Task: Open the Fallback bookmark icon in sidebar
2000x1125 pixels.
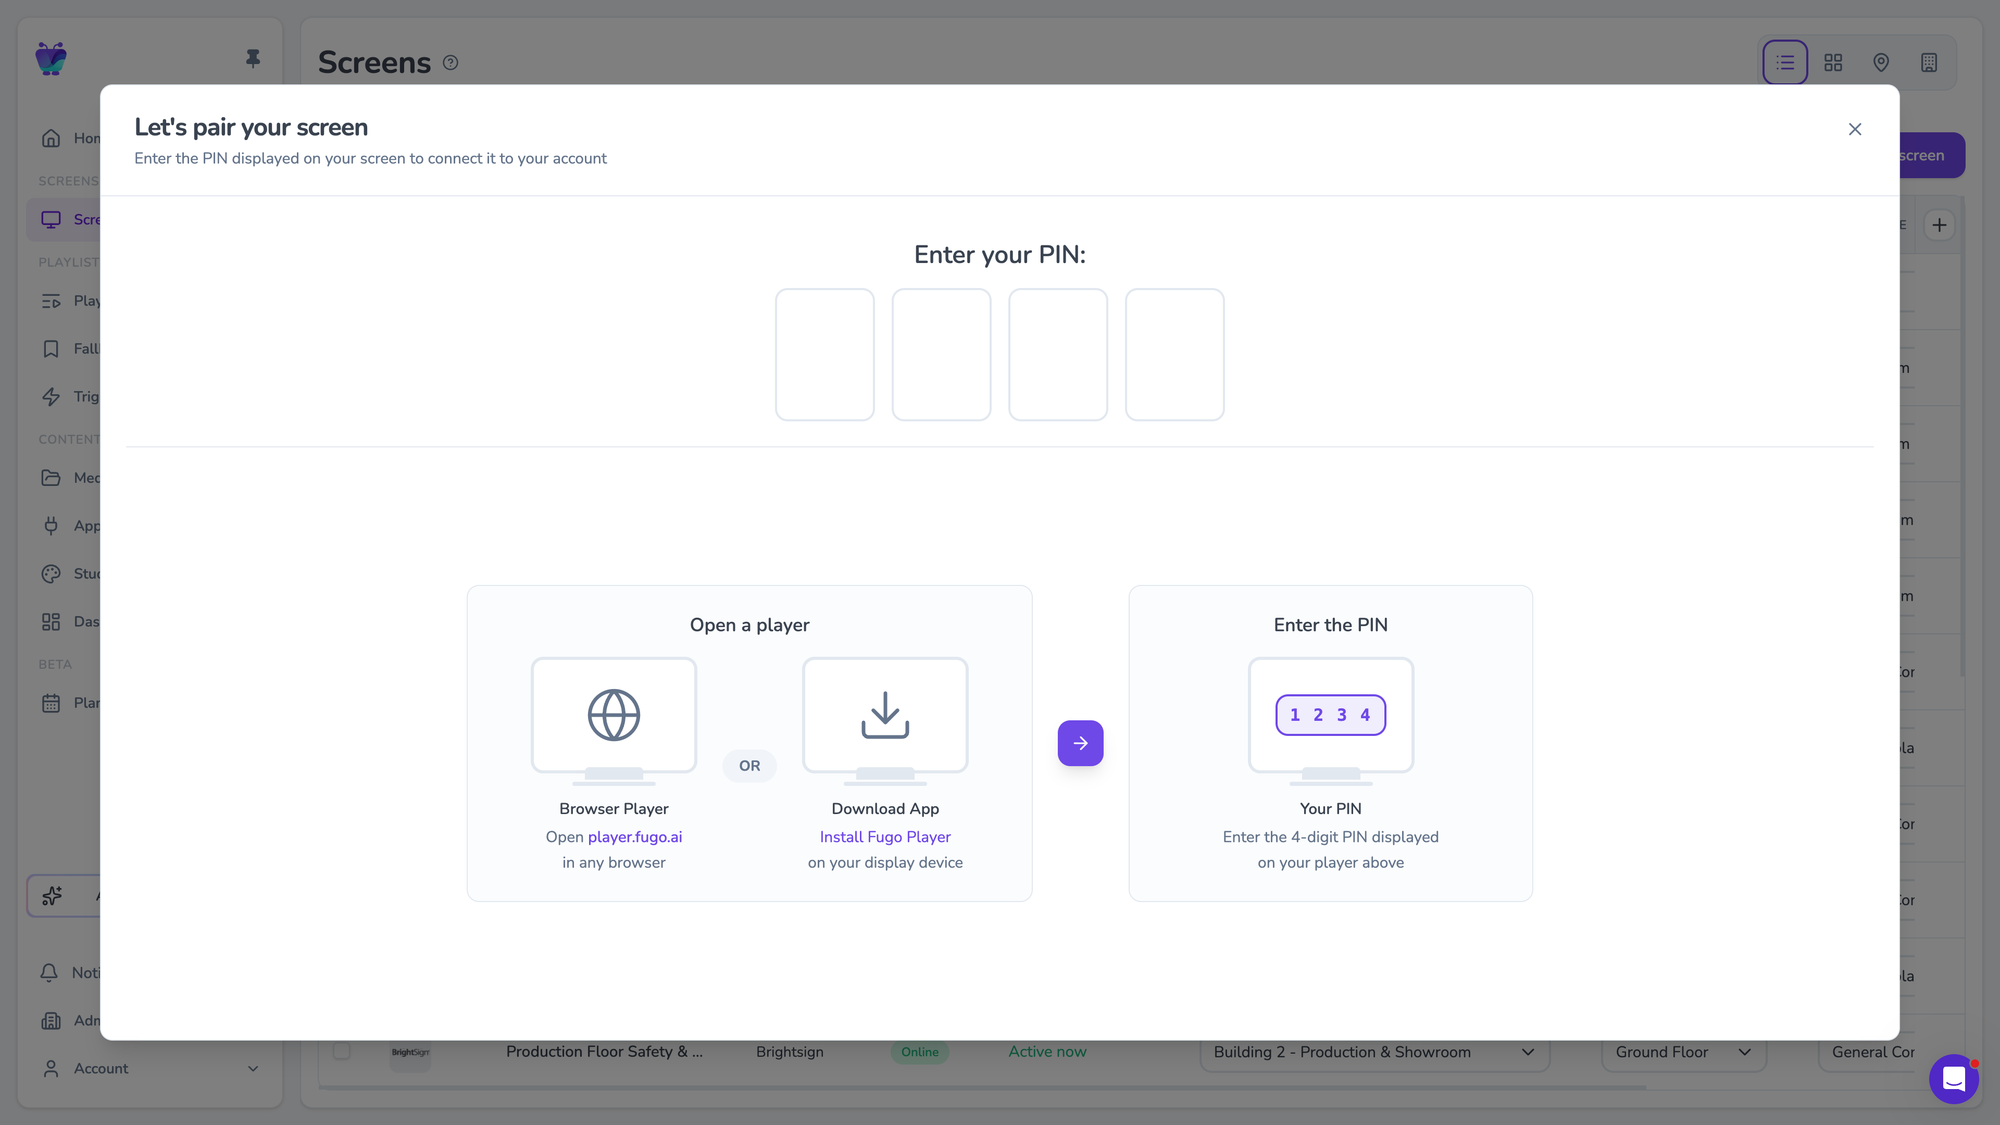Action: [x=51, y=349]
